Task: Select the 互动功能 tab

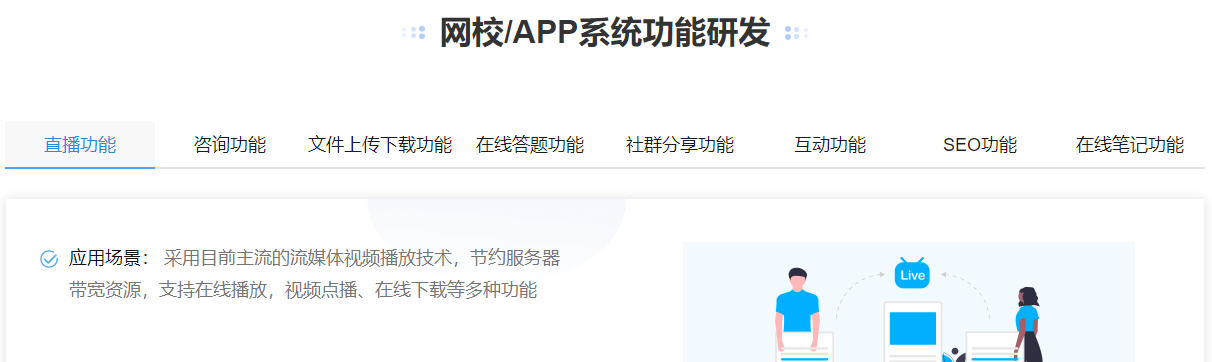Action: 830,145
